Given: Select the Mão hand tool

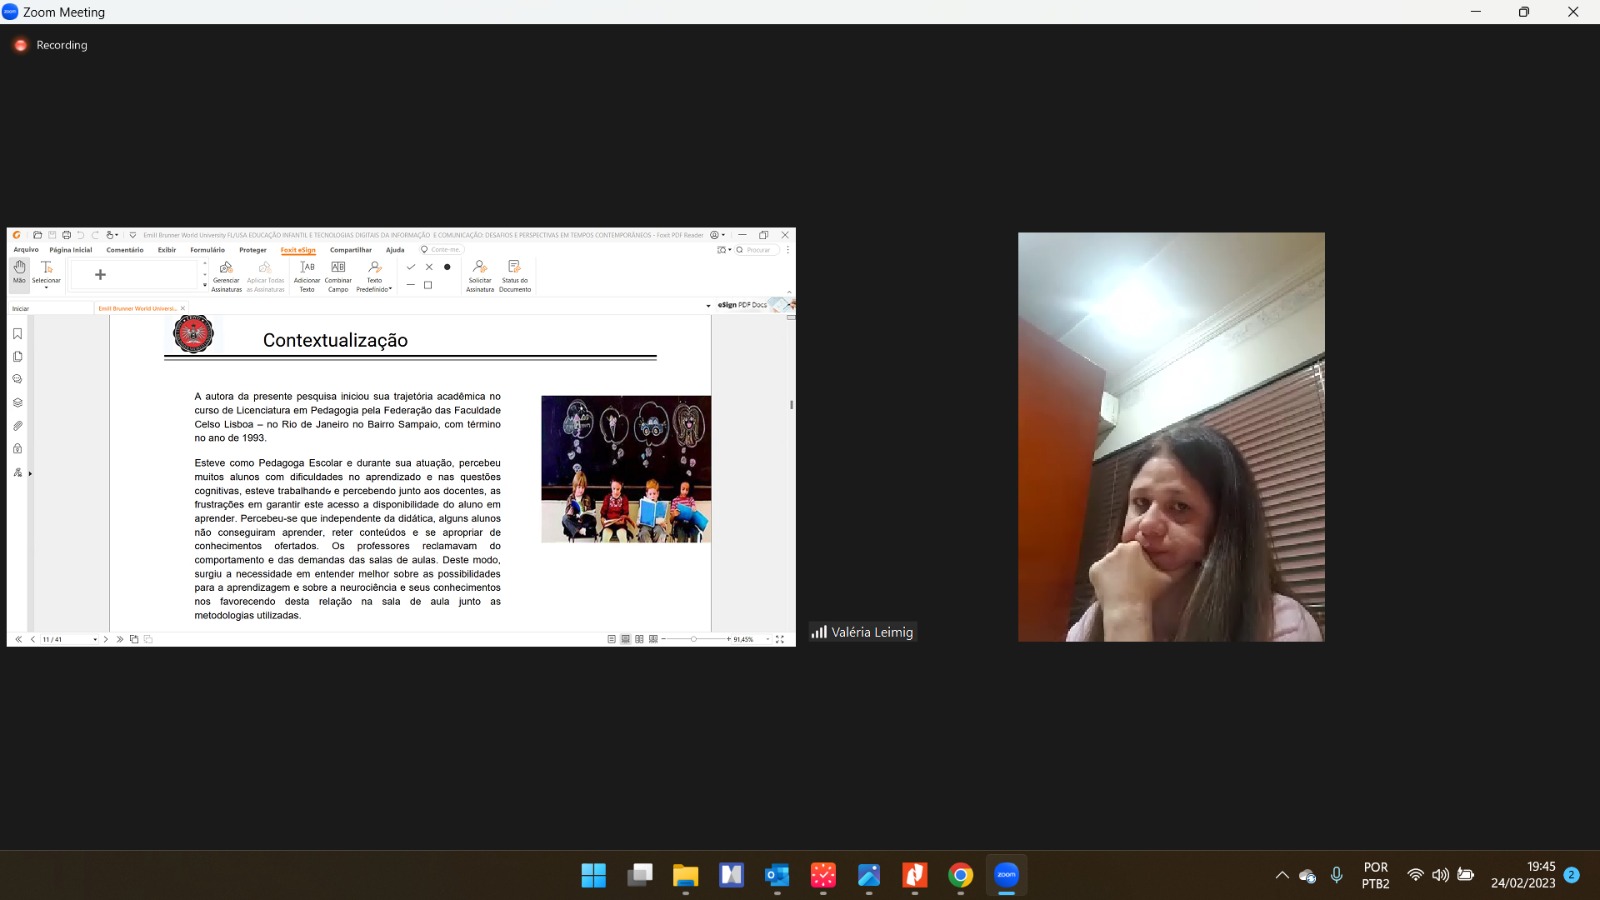Looking at the screenshot, I should tap(19, 272).
